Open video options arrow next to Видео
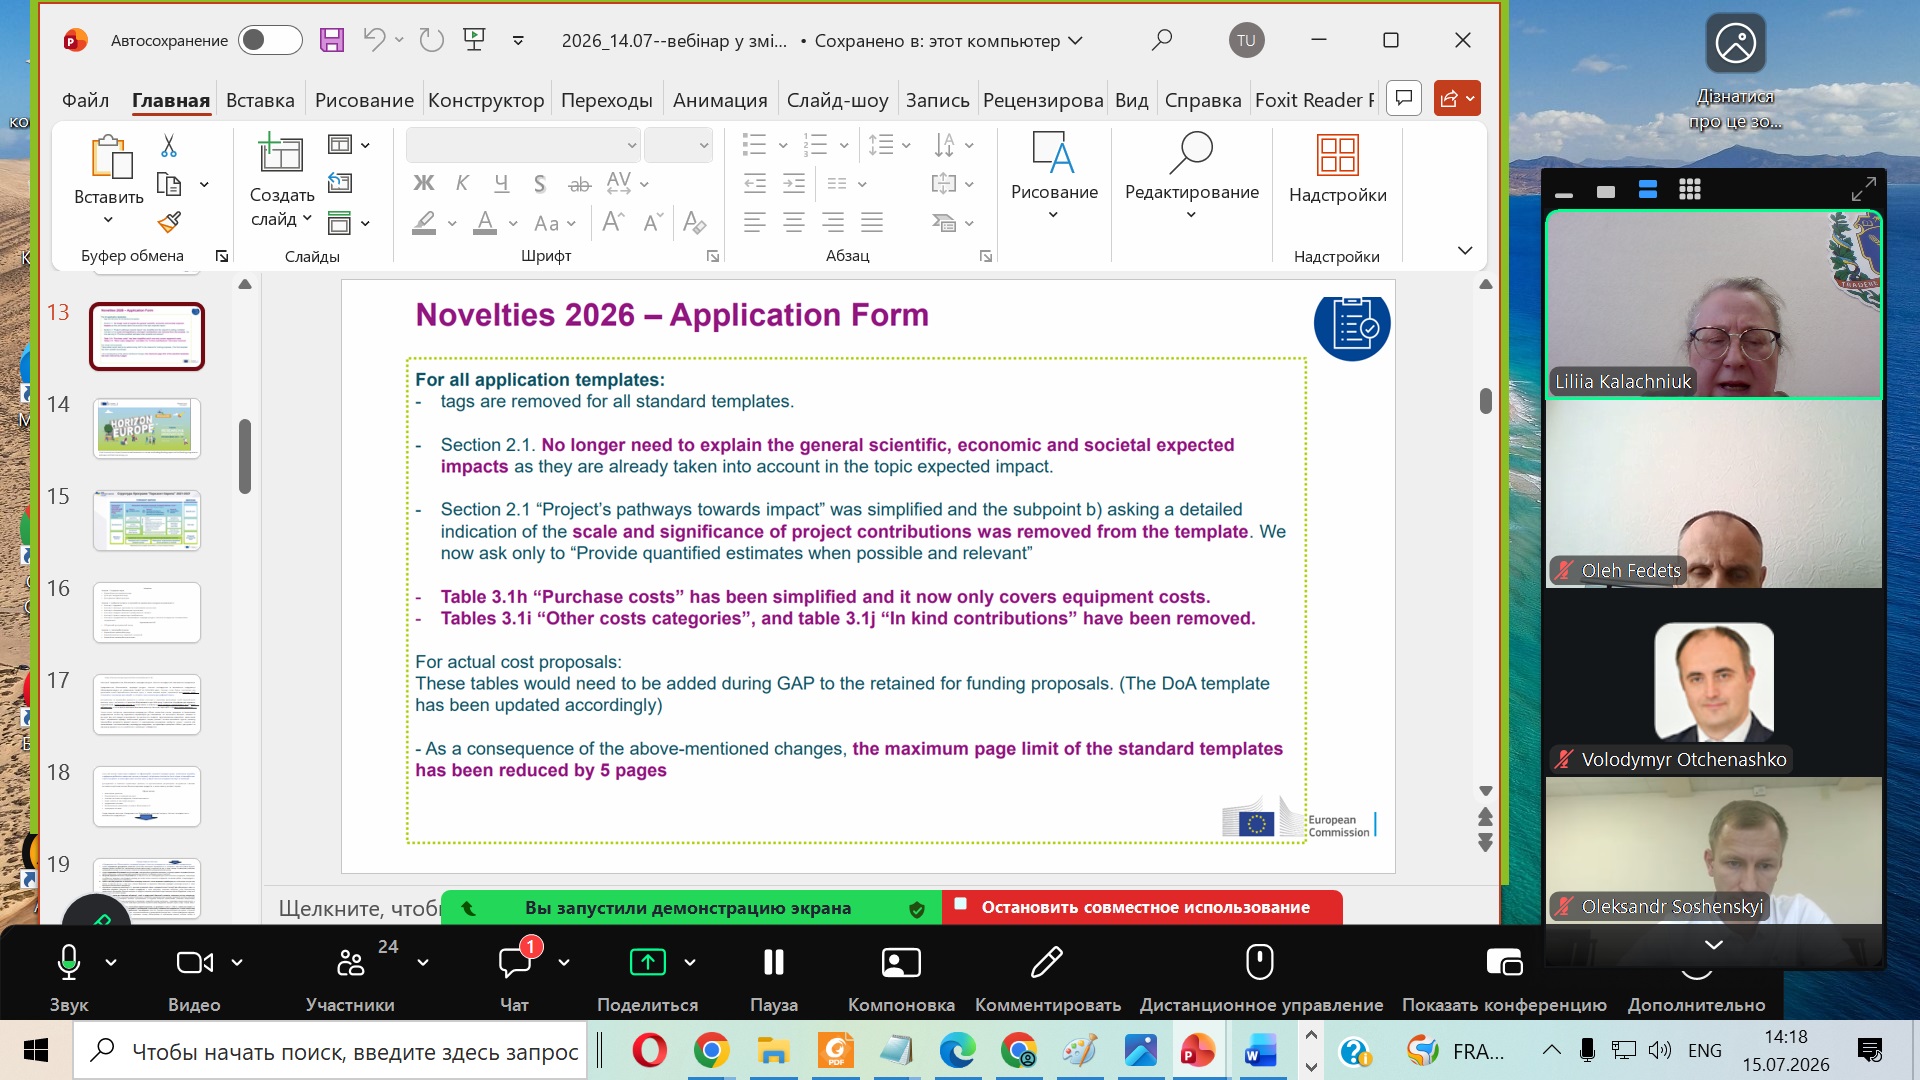Viewport: 1920px width, 1080px height. (237, 962)
